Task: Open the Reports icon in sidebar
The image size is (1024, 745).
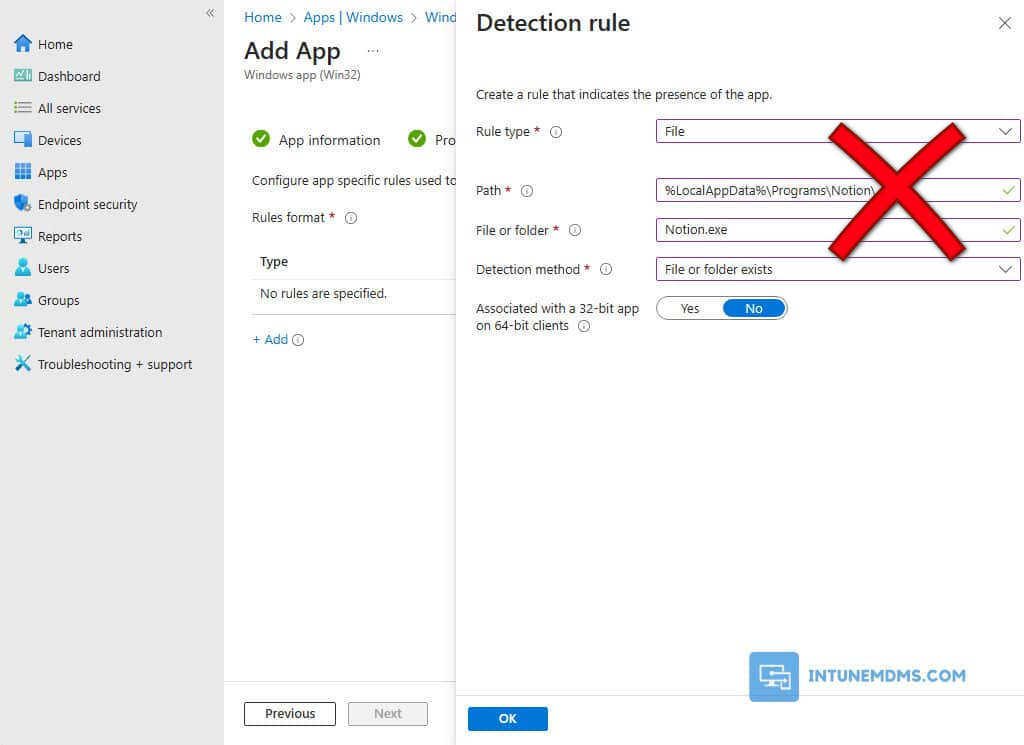Action: point(23,236)
